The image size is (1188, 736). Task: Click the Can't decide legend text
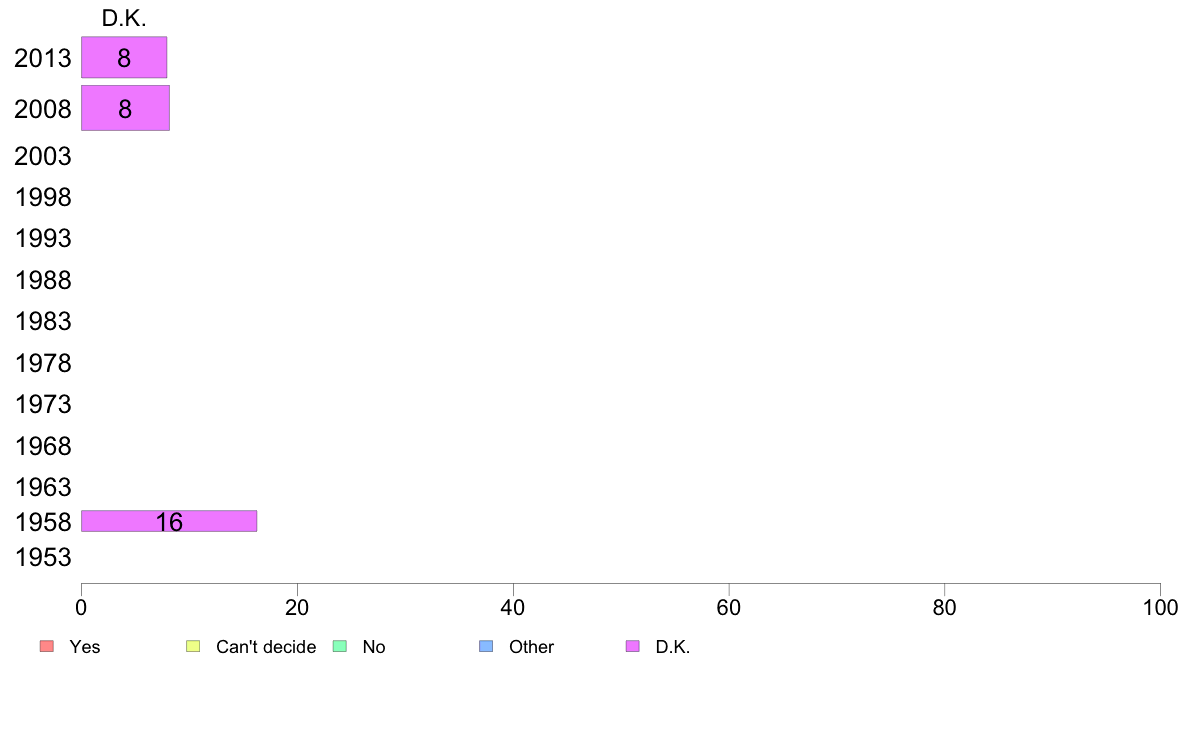[x=266, y=647]
